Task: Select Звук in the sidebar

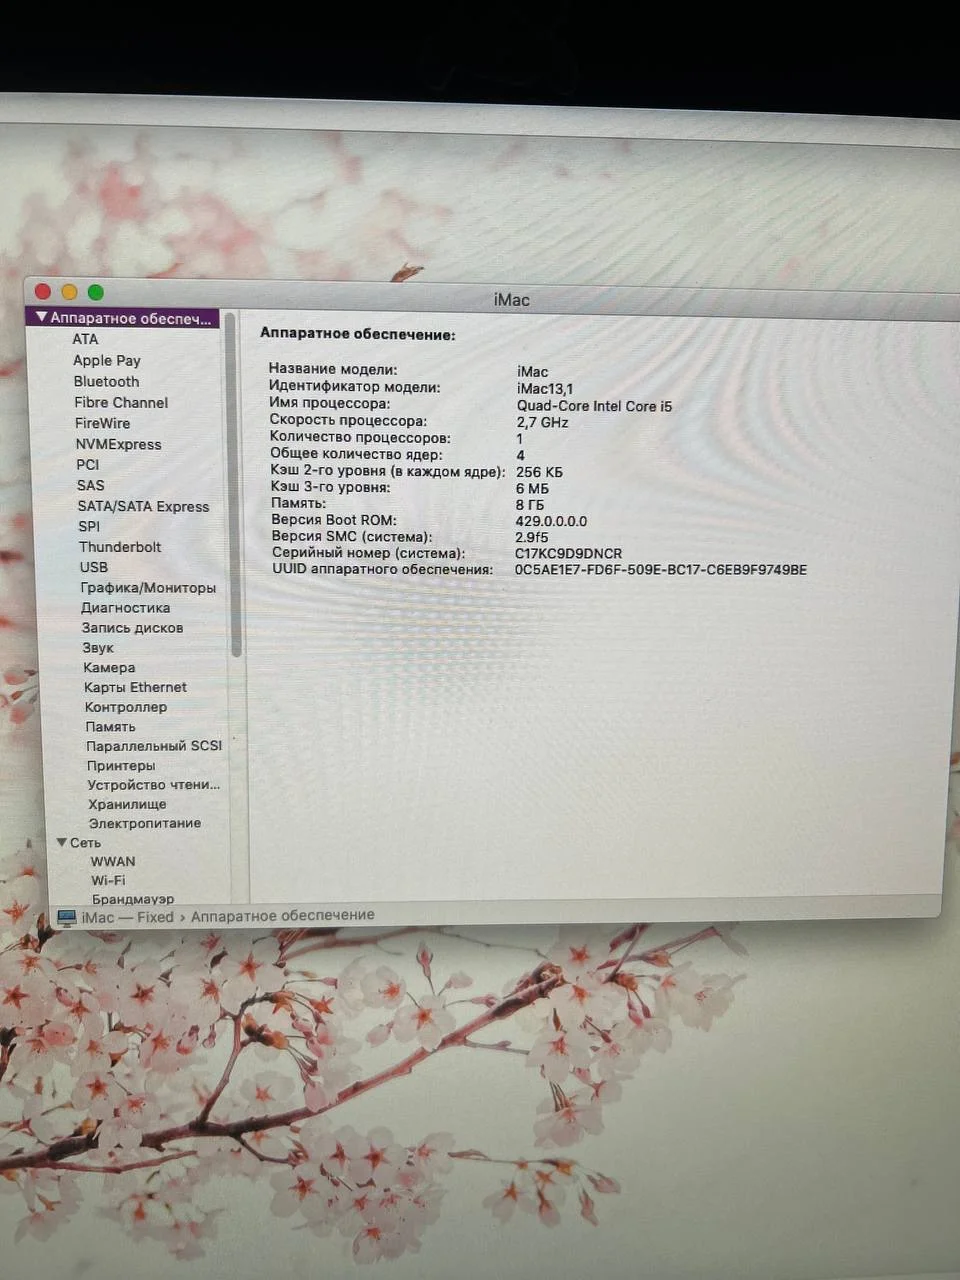Action: pyautogui.click(x=98, y=648)
